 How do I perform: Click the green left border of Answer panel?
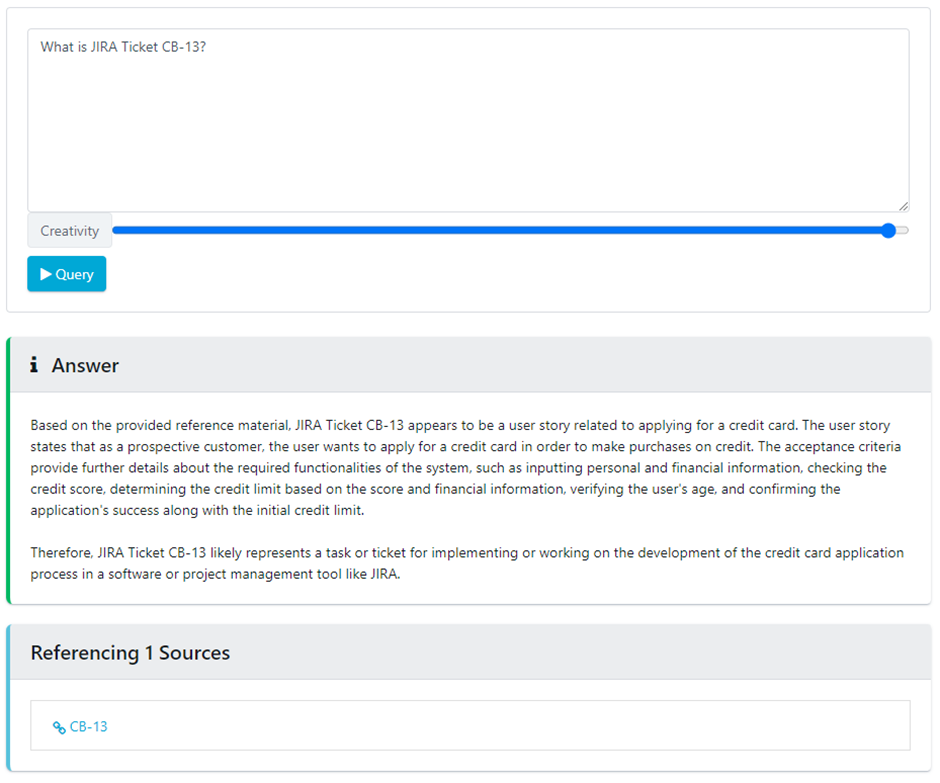click(9, 470)
